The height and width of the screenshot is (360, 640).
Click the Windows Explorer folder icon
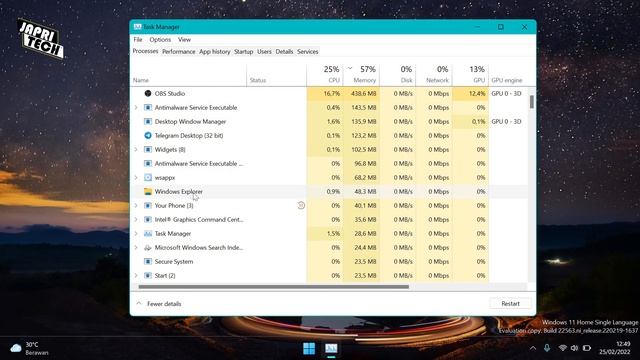(148, 191)
